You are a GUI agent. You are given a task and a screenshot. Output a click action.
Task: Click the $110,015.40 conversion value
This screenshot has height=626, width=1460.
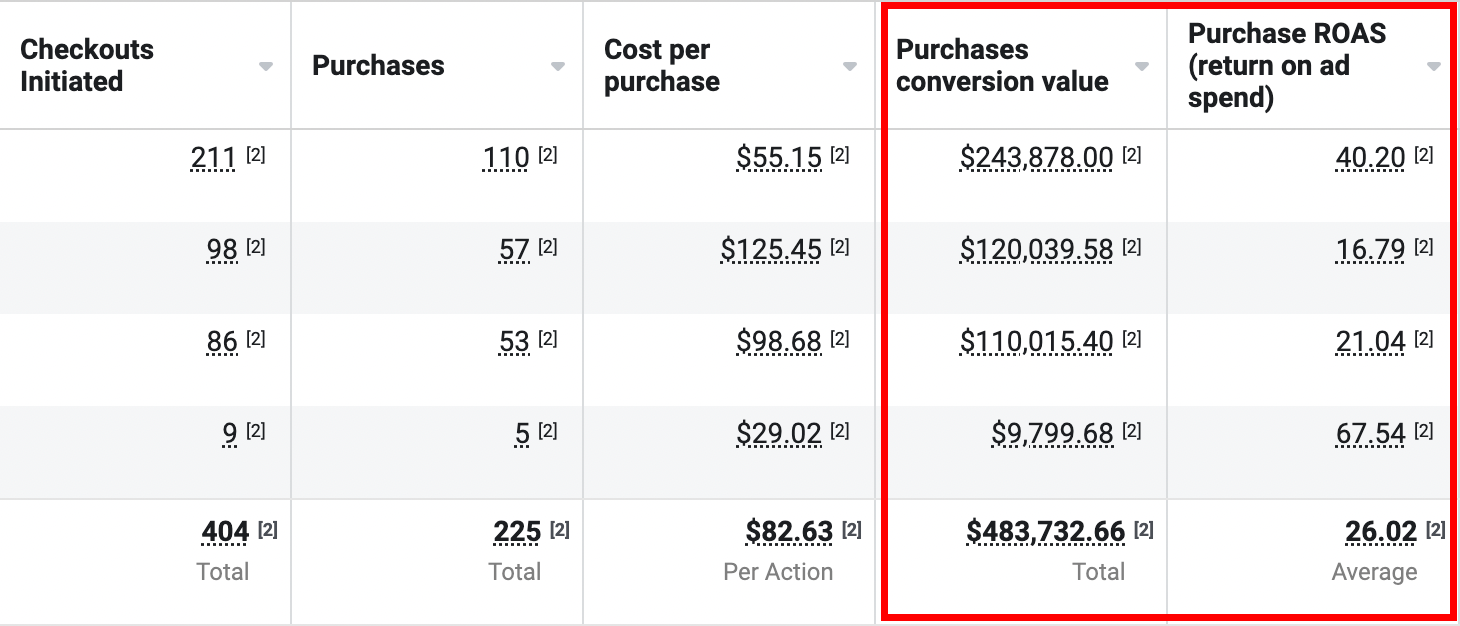pos(1037,342)
